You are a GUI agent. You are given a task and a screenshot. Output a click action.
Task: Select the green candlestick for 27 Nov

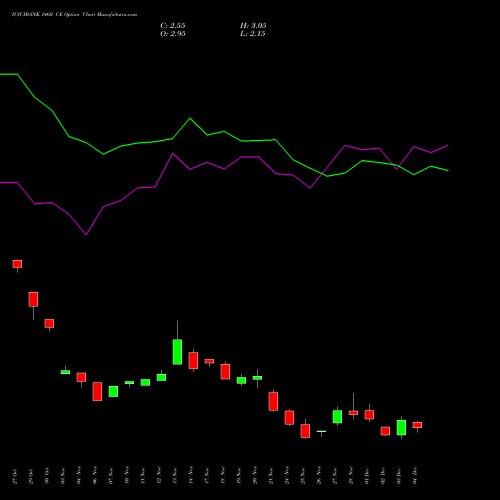tap(337, 417)
